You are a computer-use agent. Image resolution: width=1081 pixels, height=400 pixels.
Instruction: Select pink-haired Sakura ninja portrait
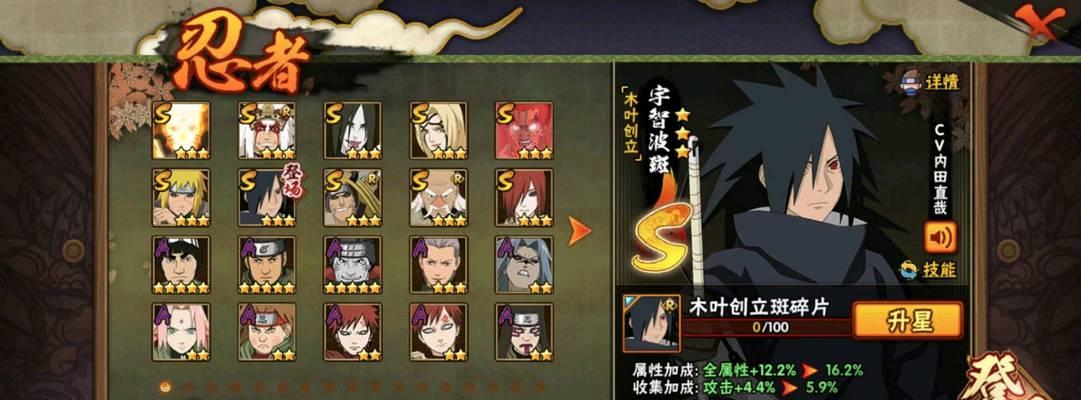181,332
